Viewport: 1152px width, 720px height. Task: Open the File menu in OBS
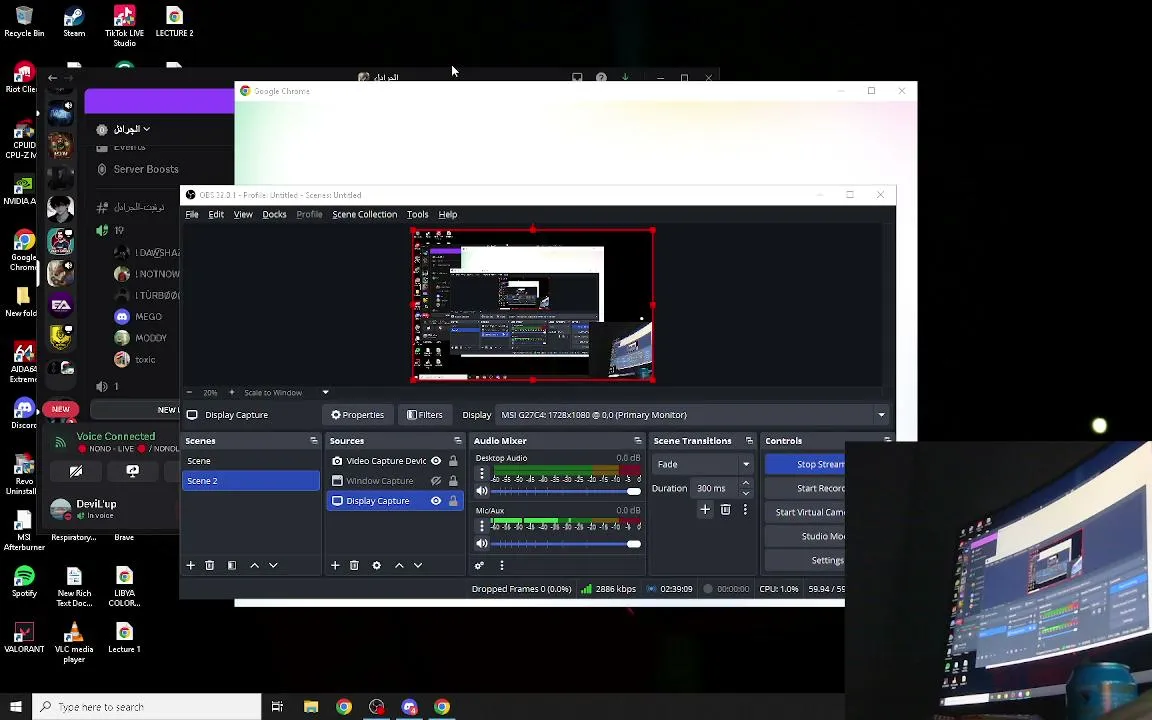click(x=192, y=215)
